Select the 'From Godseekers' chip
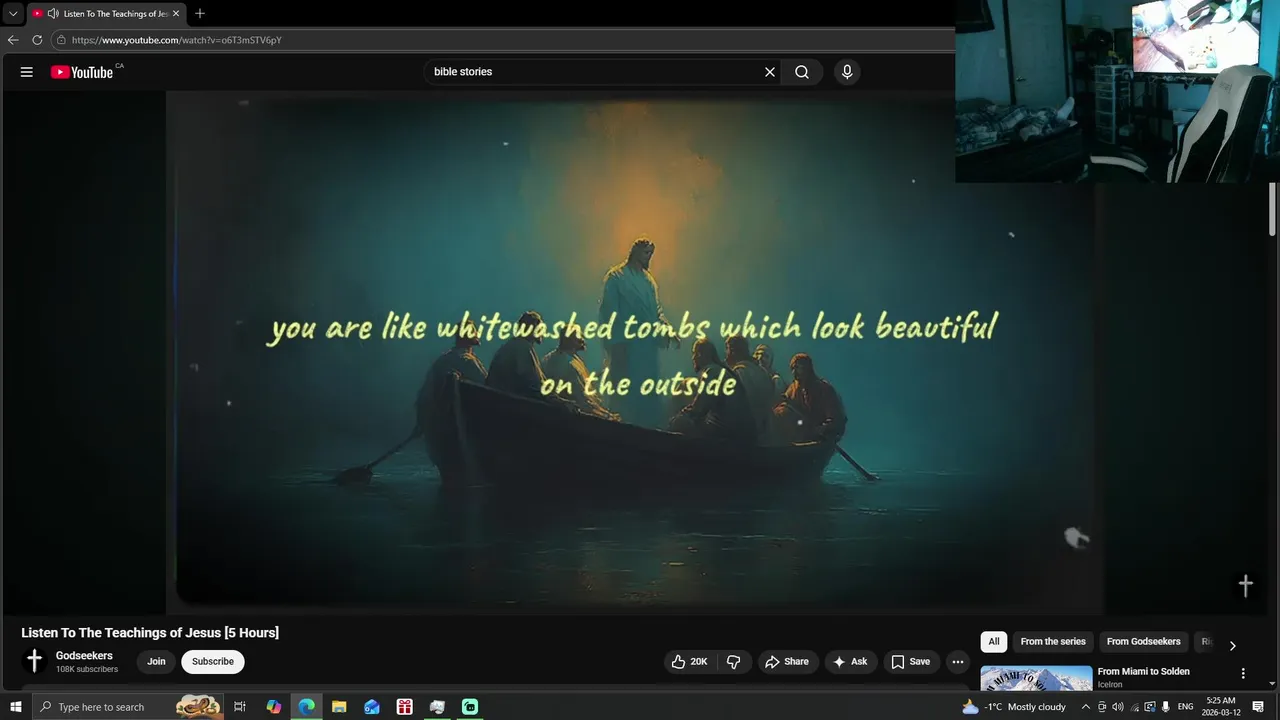The image size is (1280, 720). [1144, 642]
